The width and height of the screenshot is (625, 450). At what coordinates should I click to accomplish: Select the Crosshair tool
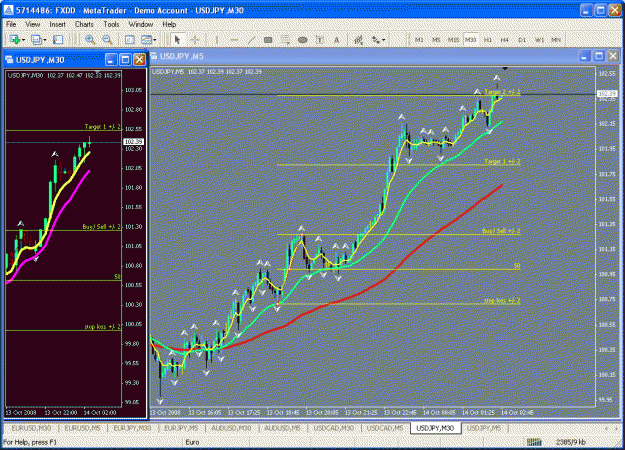195,39
